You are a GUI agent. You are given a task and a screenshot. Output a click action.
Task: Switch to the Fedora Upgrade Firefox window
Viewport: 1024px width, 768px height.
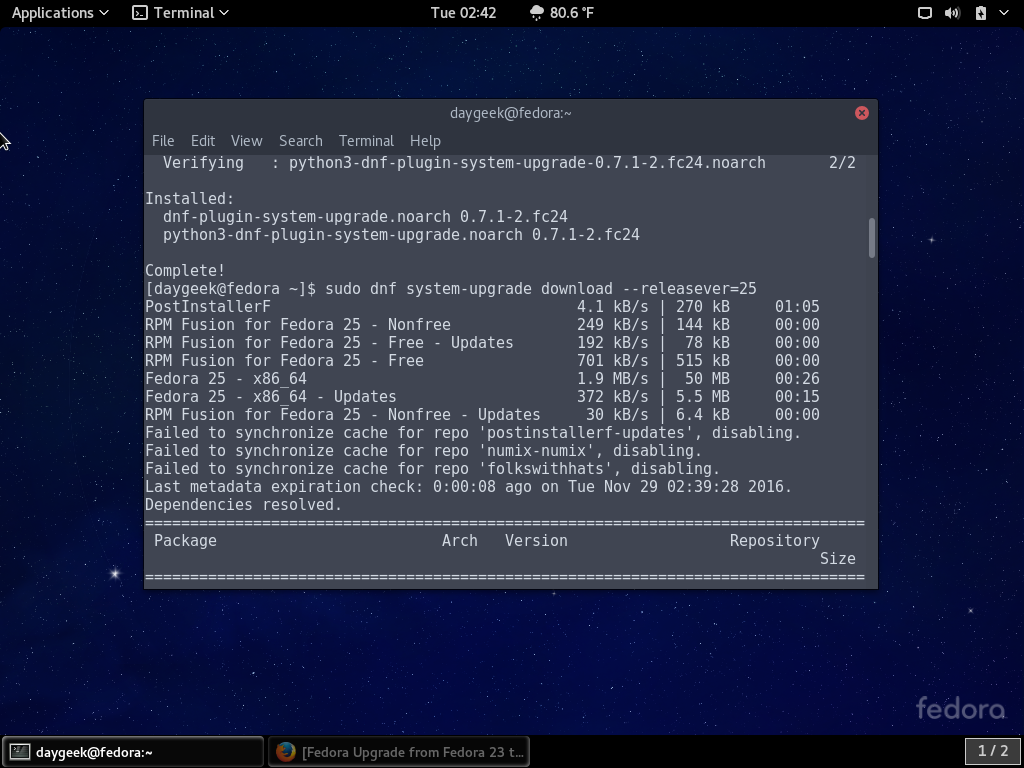399,752
